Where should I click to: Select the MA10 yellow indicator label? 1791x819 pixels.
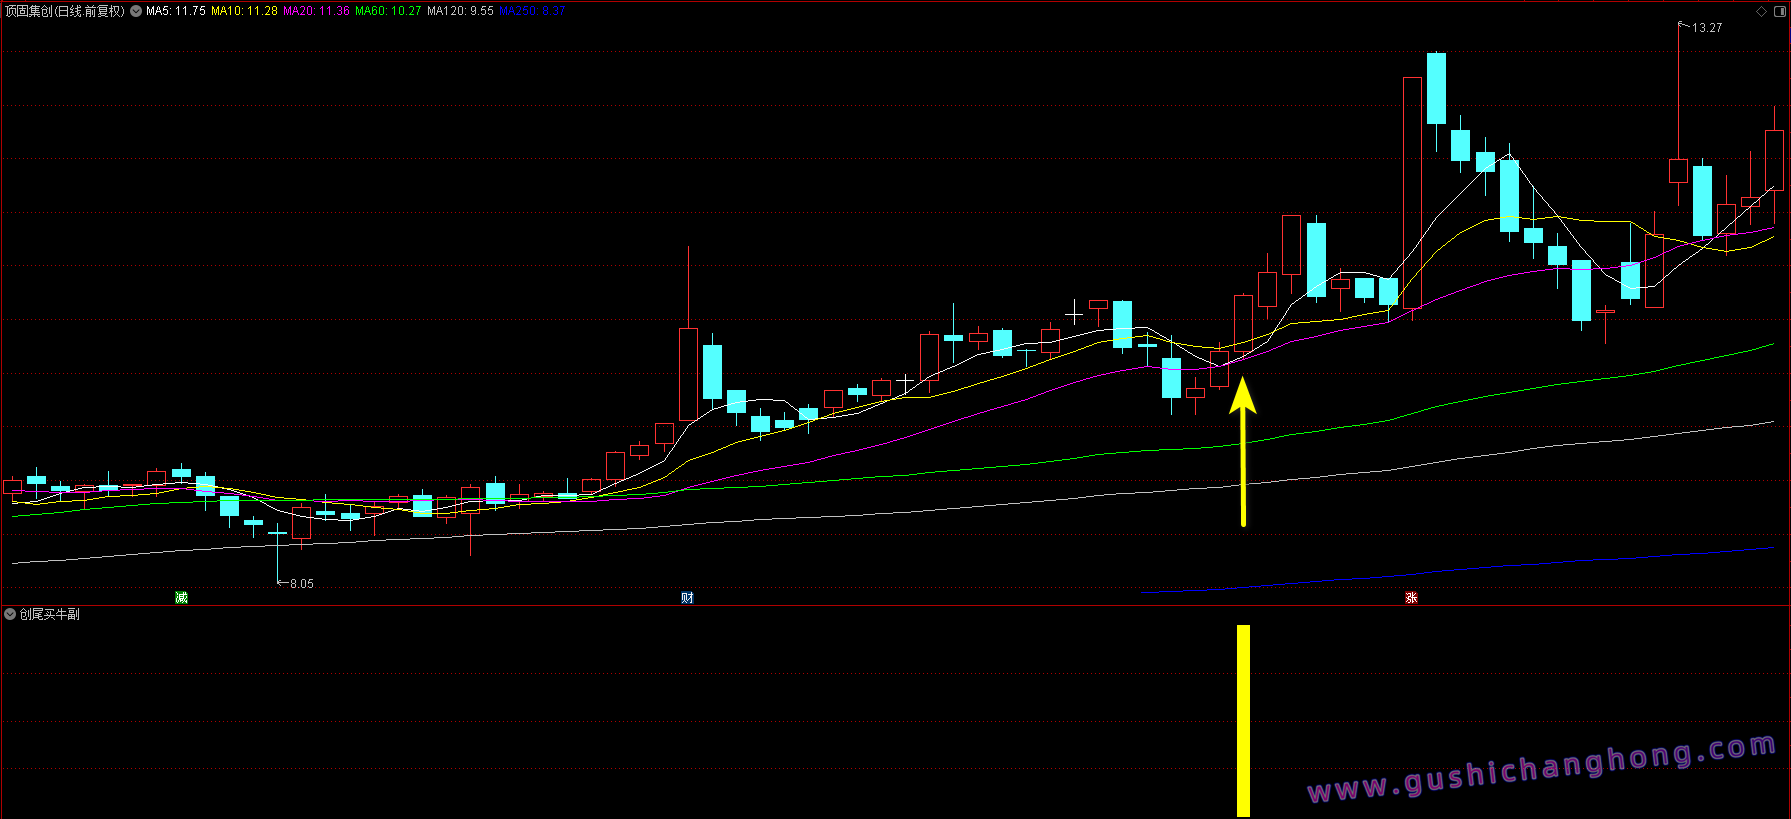coord(244,11)
